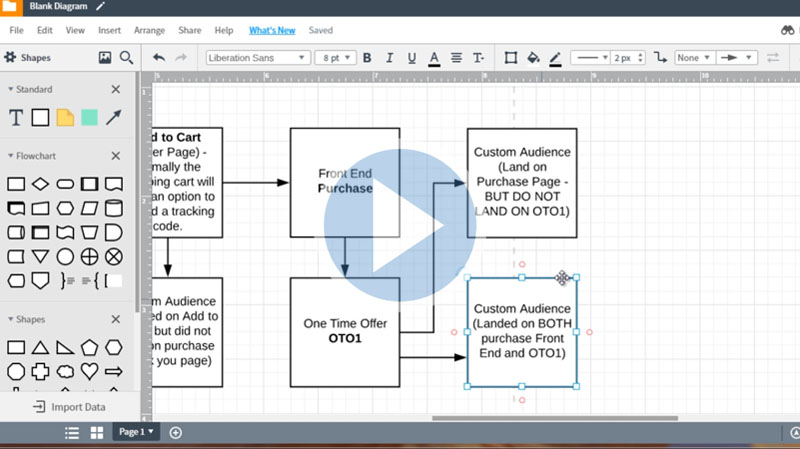The width and height of the screenshot is (800, 449).
Task: Click the Import Data button
Action: (69, 407)
